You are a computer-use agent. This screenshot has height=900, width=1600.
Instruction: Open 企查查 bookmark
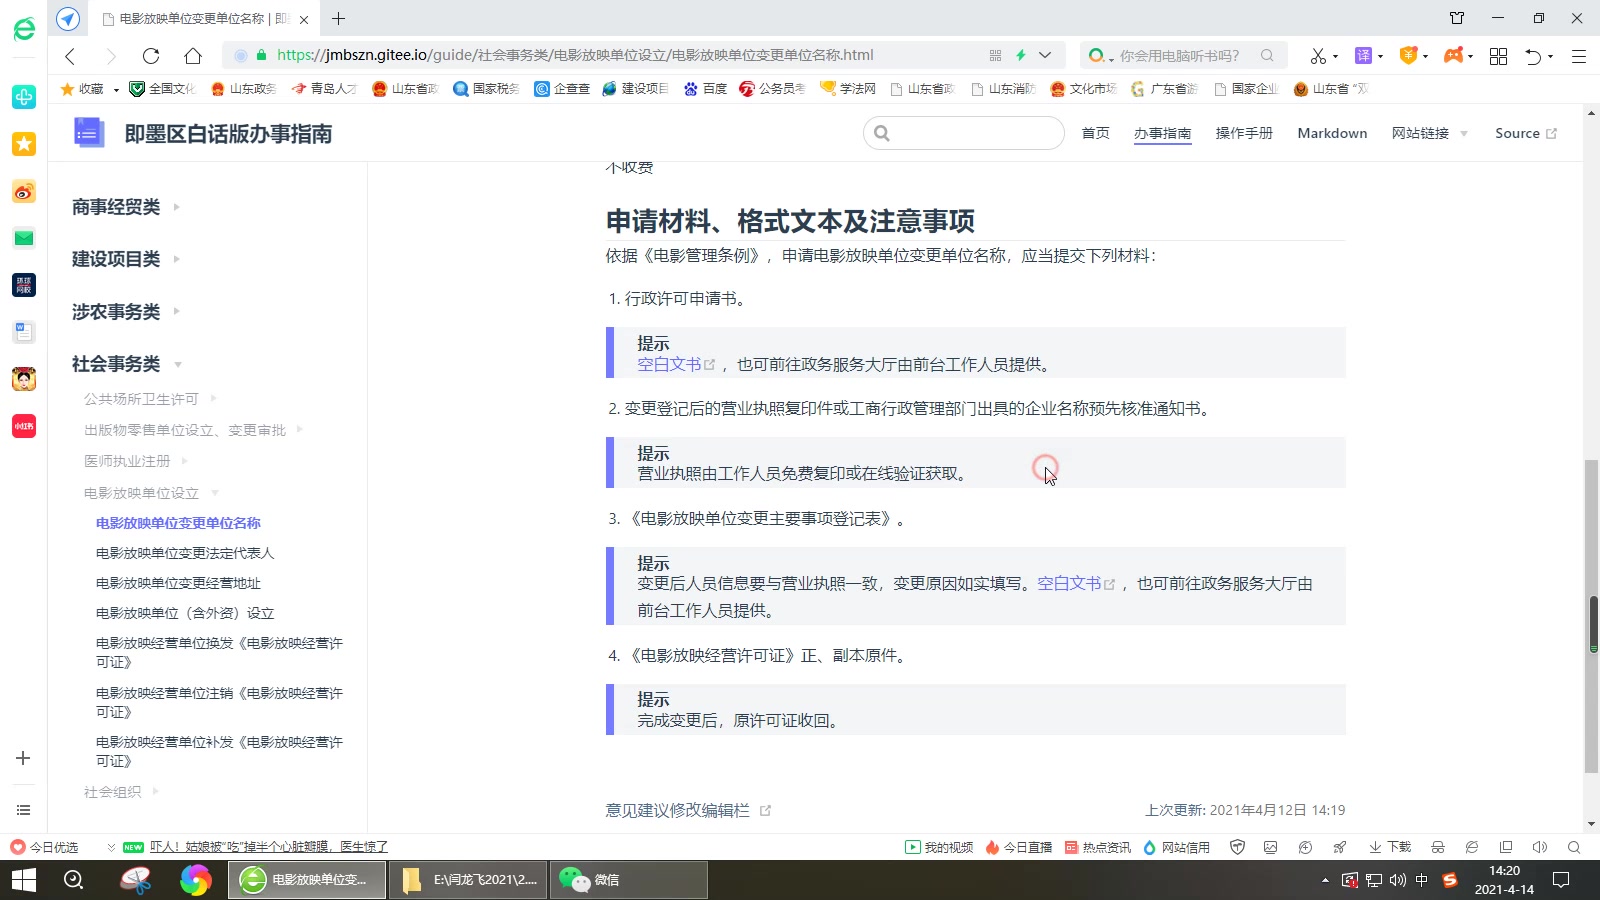tap(562, 89)
